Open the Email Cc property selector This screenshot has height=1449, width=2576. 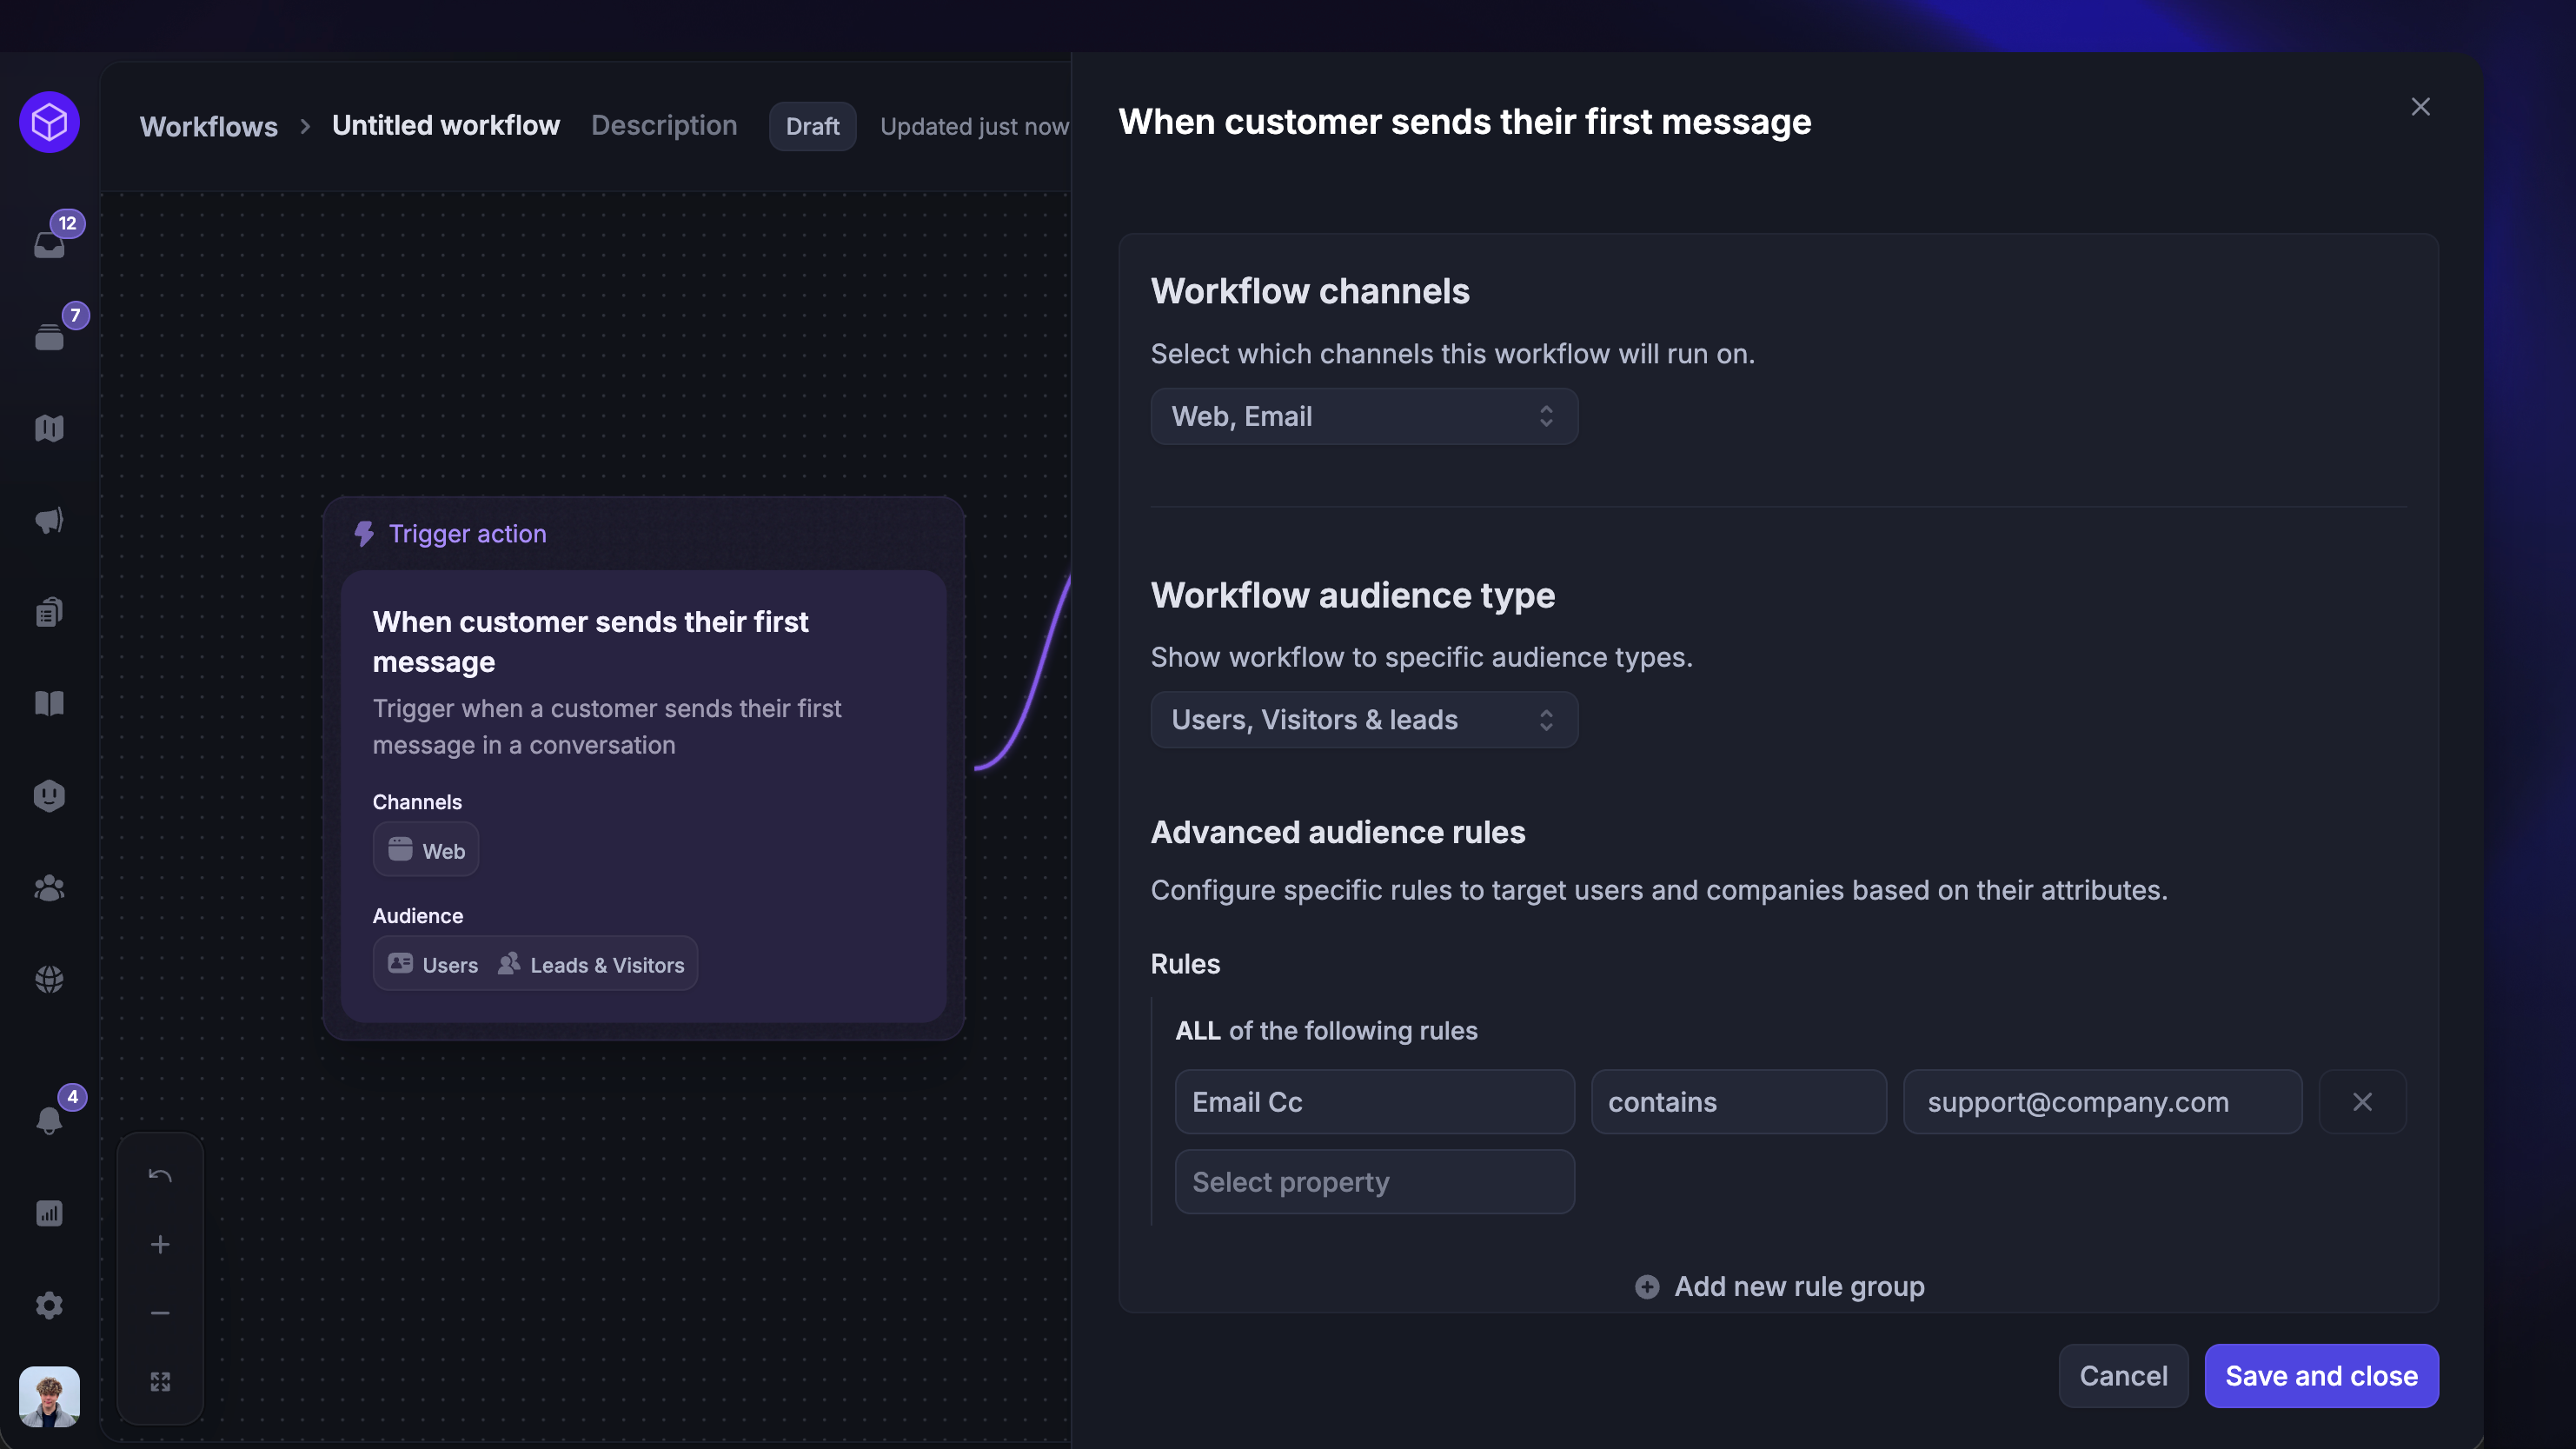click(1375, 1102)
